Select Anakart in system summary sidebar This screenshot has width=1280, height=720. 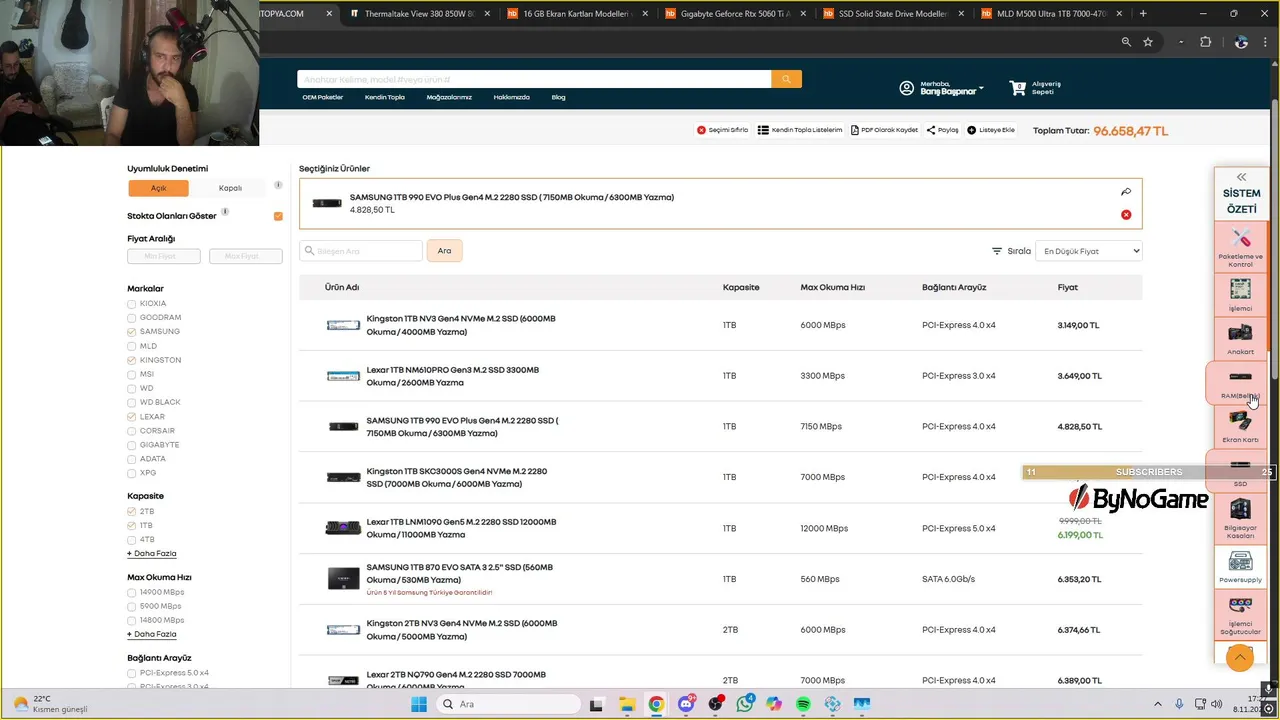[1241, 338]
